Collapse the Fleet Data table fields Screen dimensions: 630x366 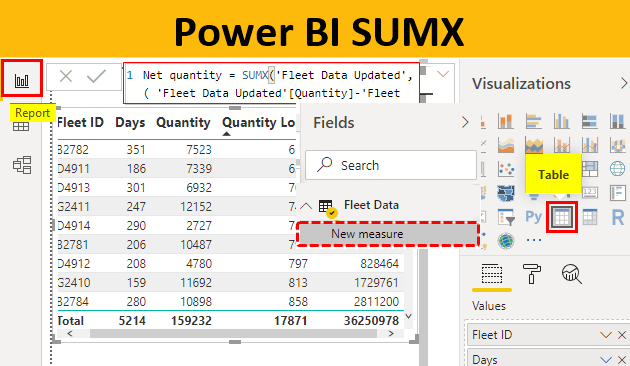[x=306, y=207]
